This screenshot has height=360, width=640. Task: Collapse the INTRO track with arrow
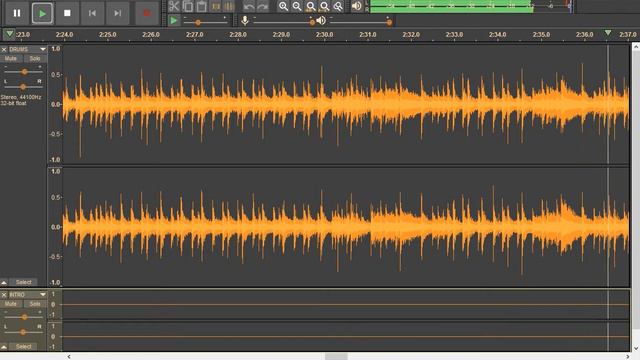tap(4, 347)
